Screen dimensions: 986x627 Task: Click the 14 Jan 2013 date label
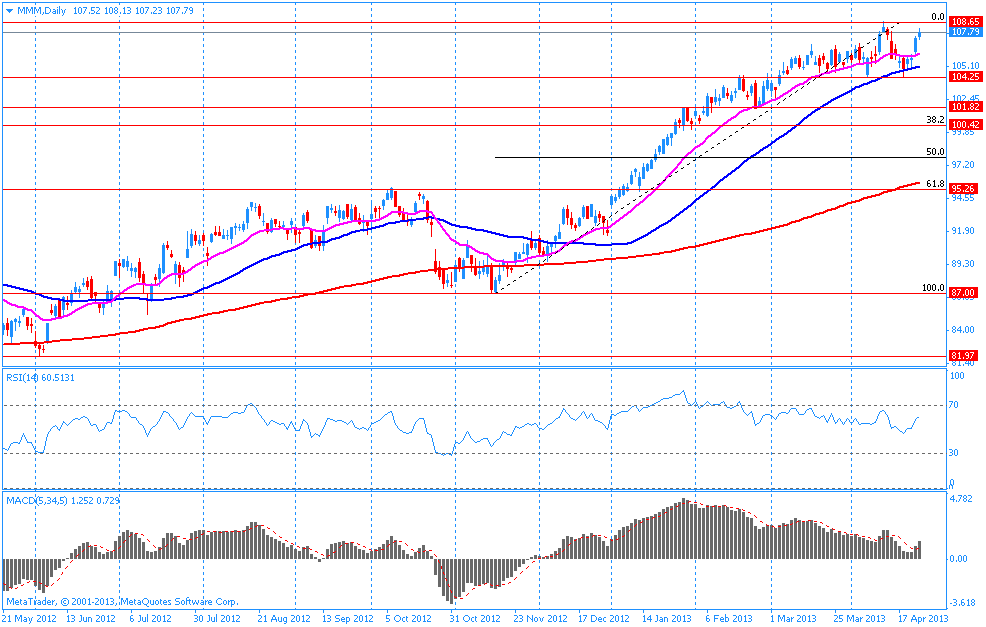[666, 619]
